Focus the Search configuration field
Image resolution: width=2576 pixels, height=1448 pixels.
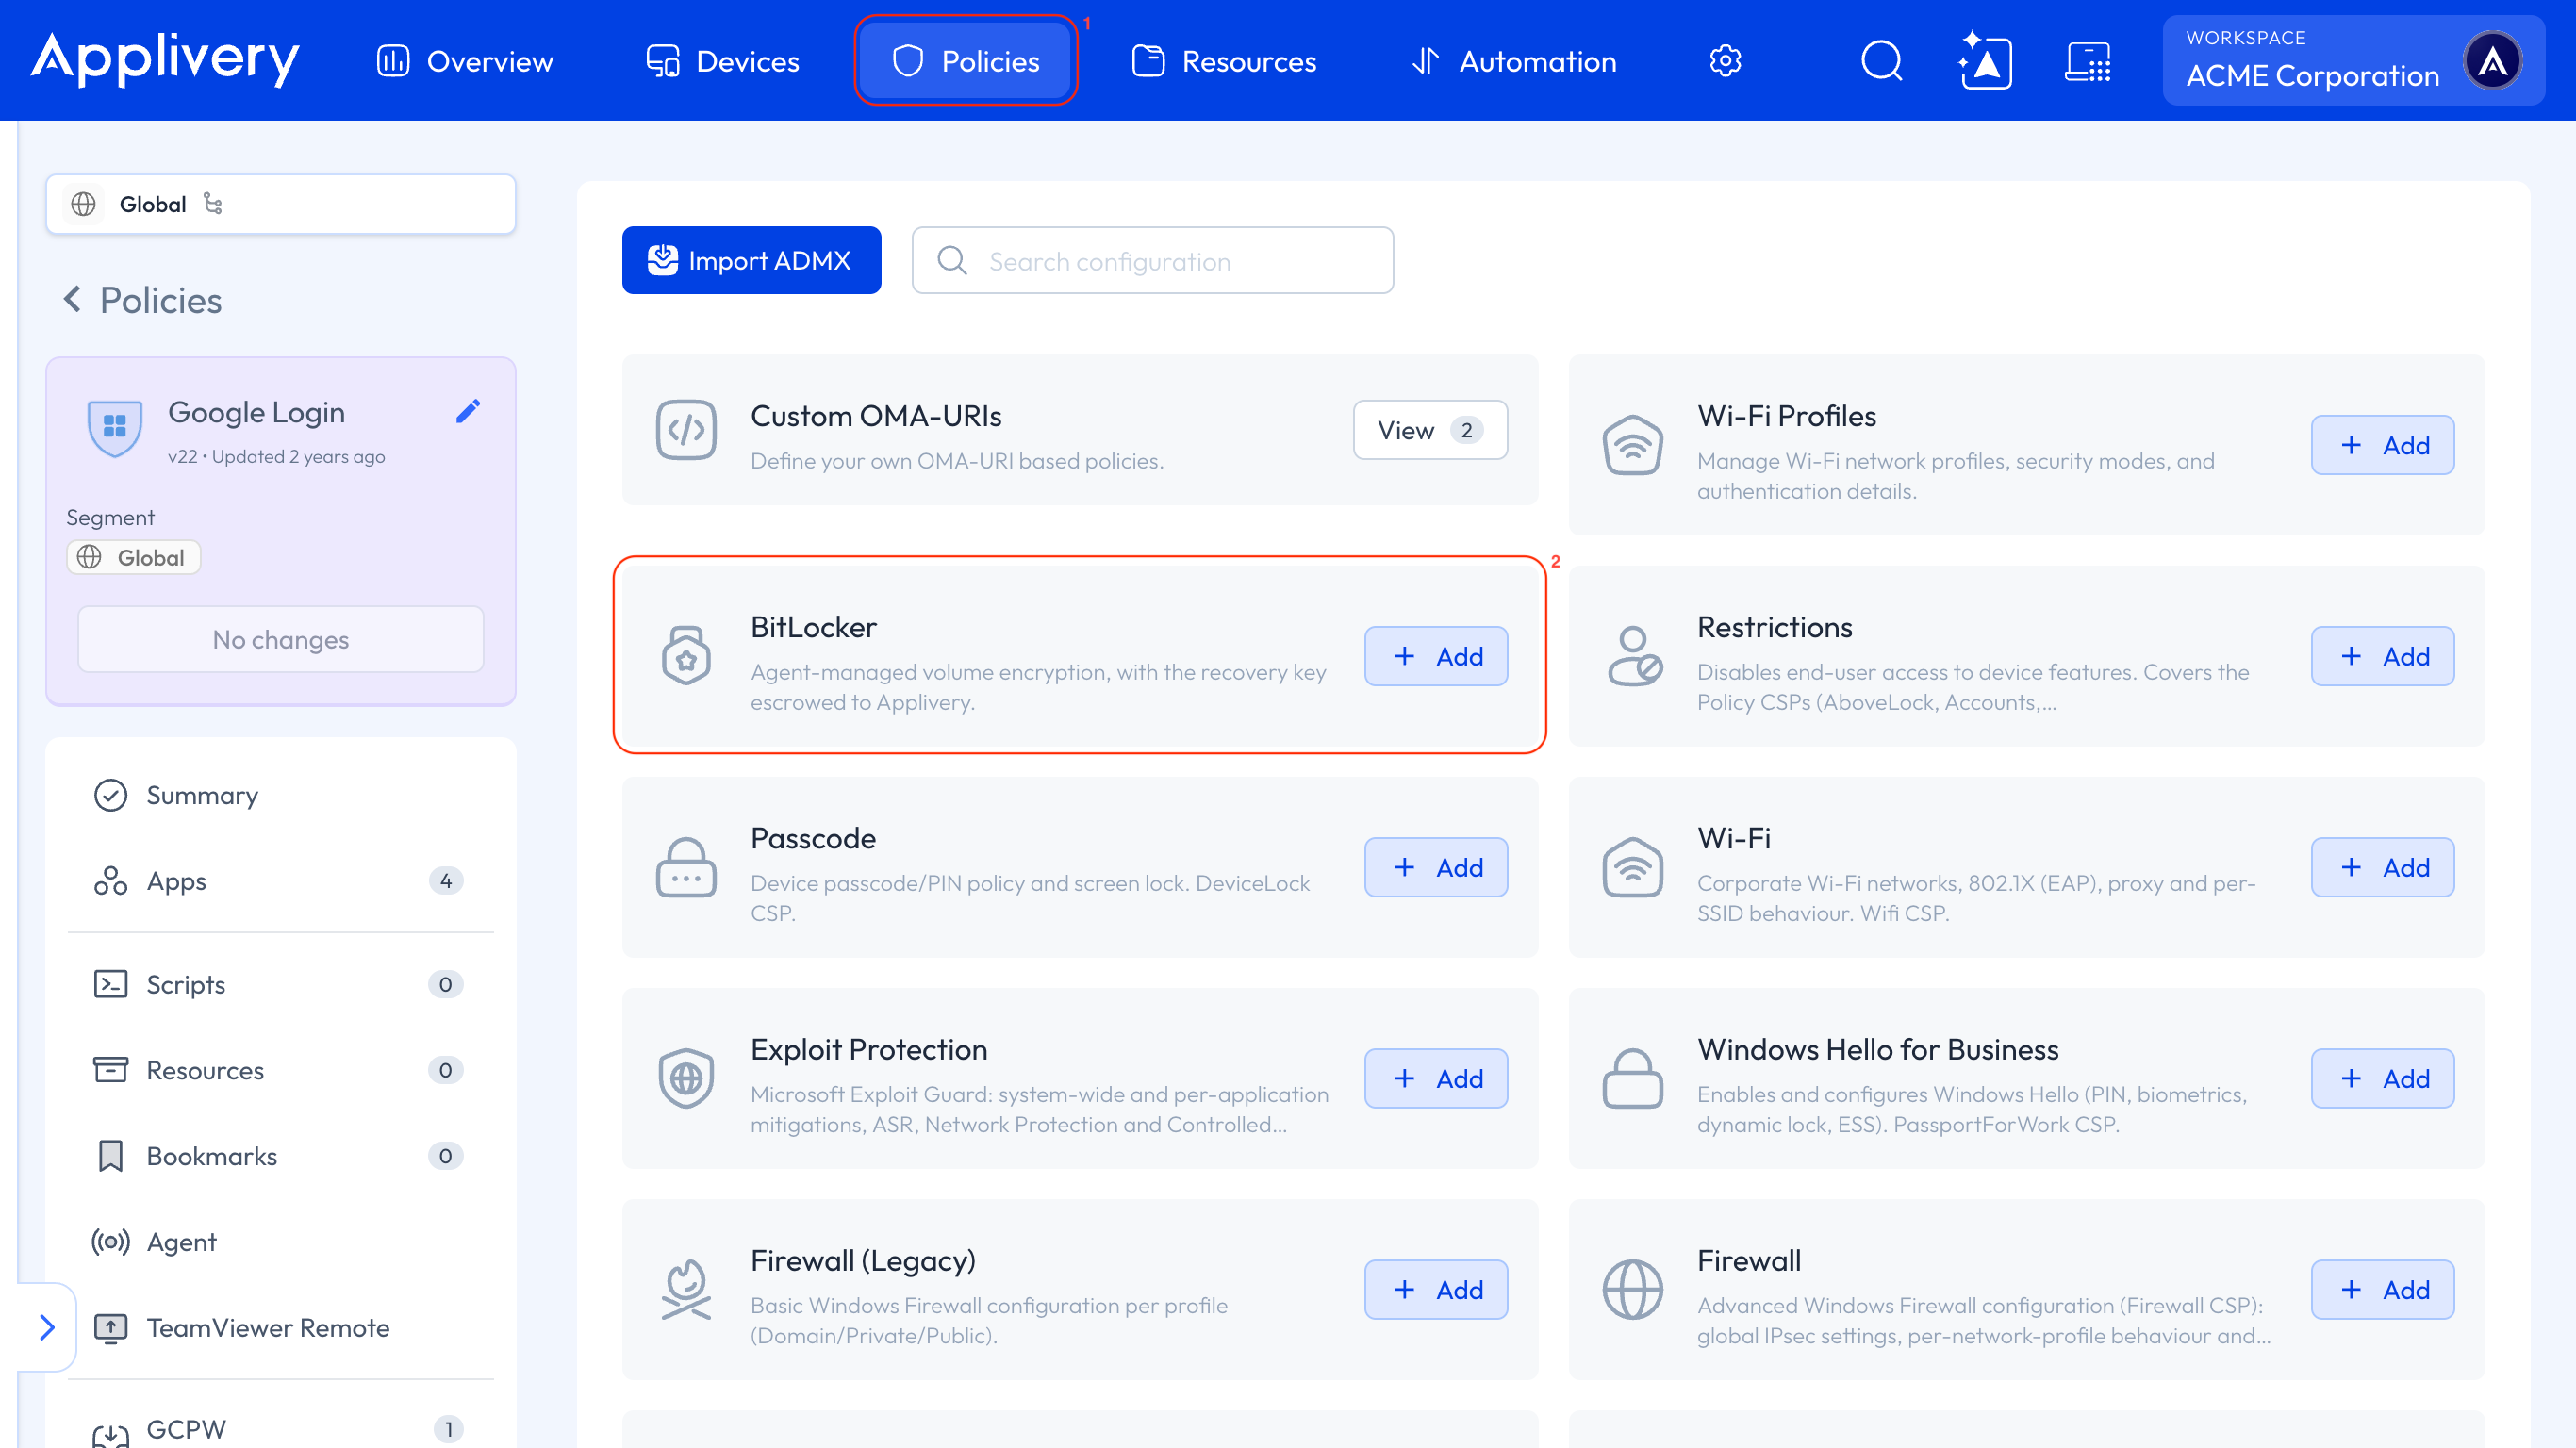coord(1152,260)
